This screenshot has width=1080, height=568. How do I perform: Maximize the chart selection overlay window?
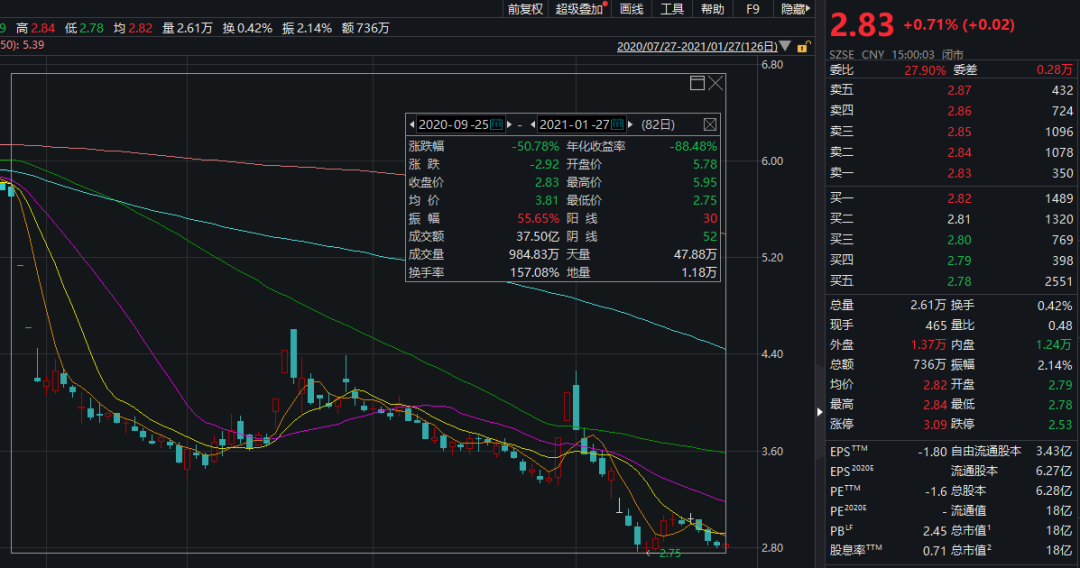697,83
